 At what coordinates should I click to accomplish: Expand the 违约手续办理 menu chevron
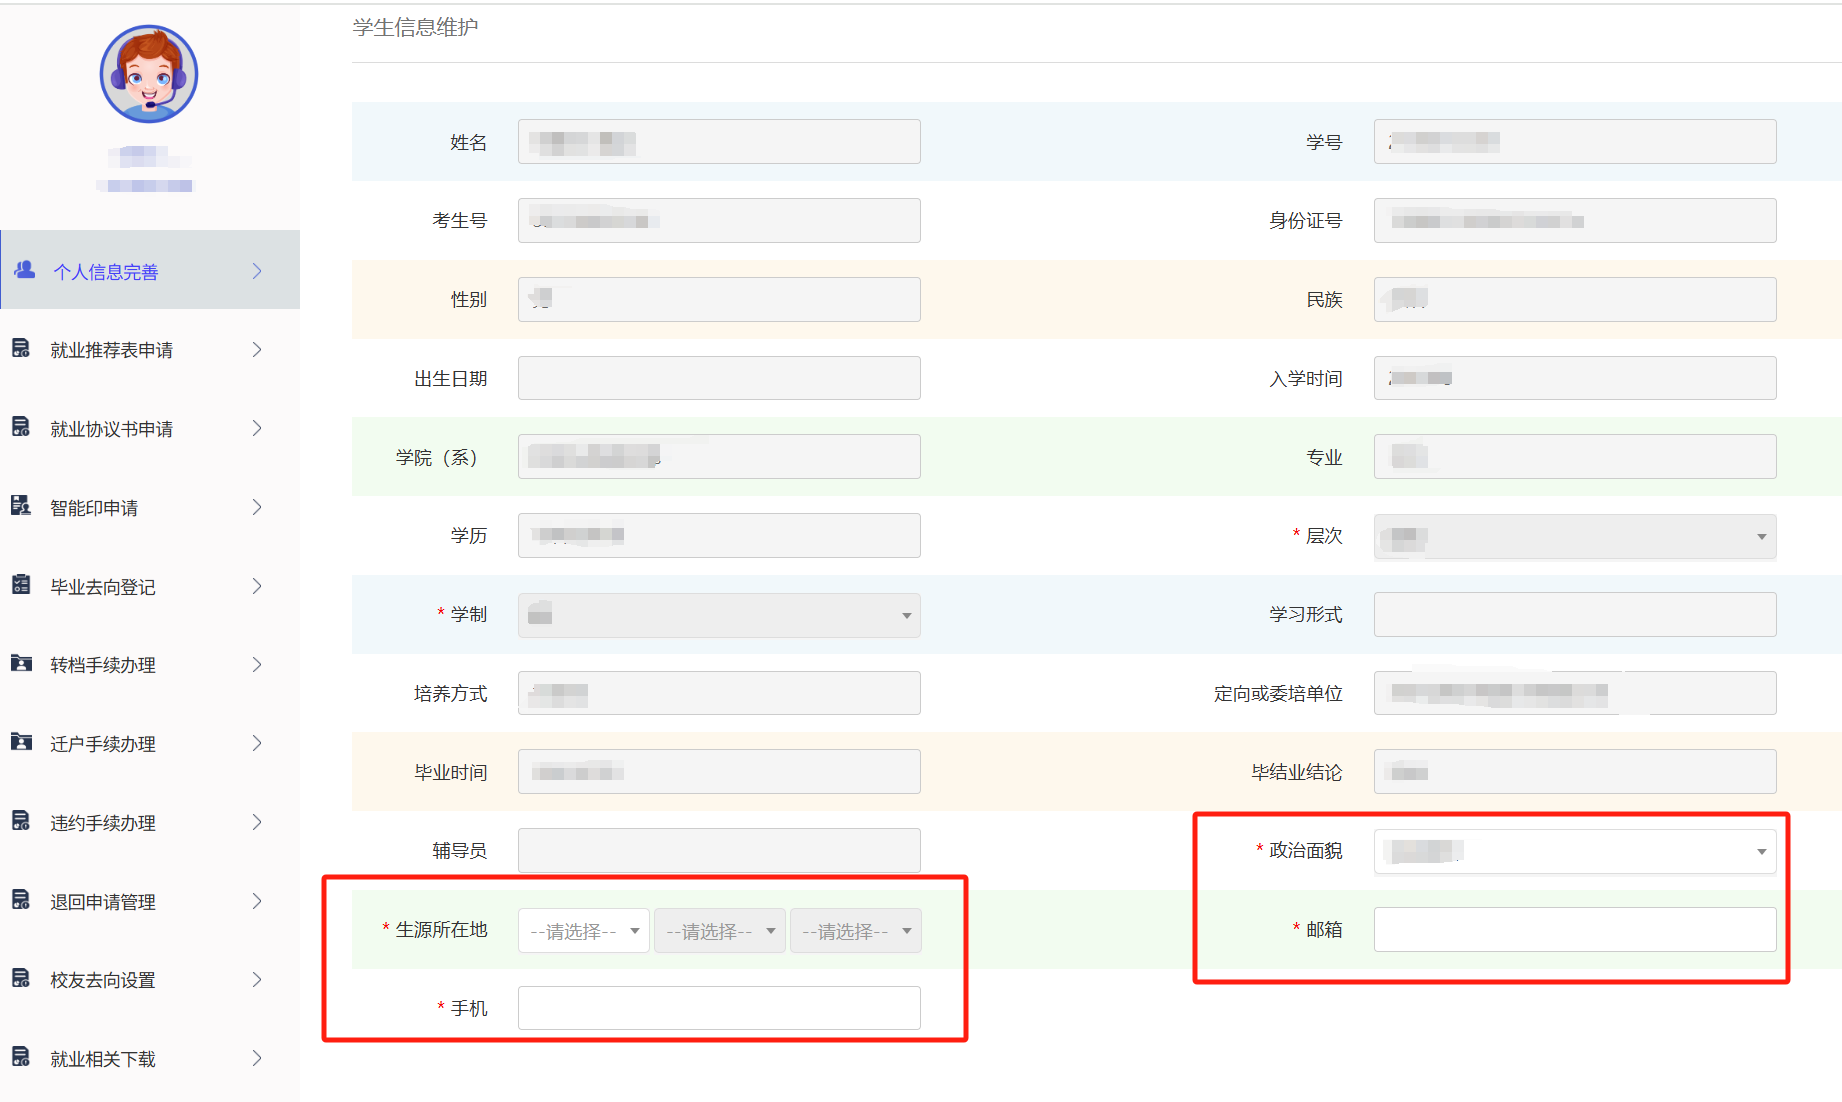(x=257, y=822)
